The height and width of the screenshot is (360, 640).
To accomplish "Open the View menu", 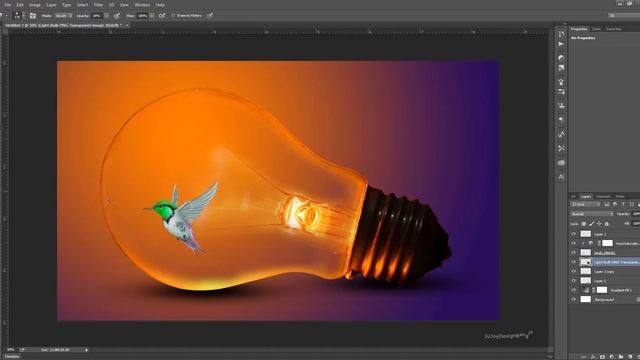I will coord(124,5).
